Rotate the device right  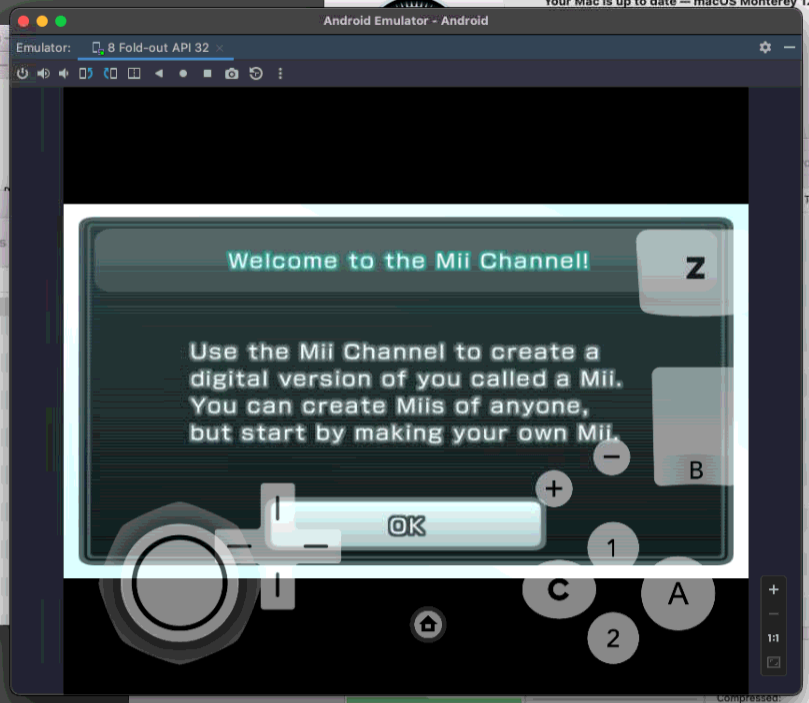pos(110,73)
